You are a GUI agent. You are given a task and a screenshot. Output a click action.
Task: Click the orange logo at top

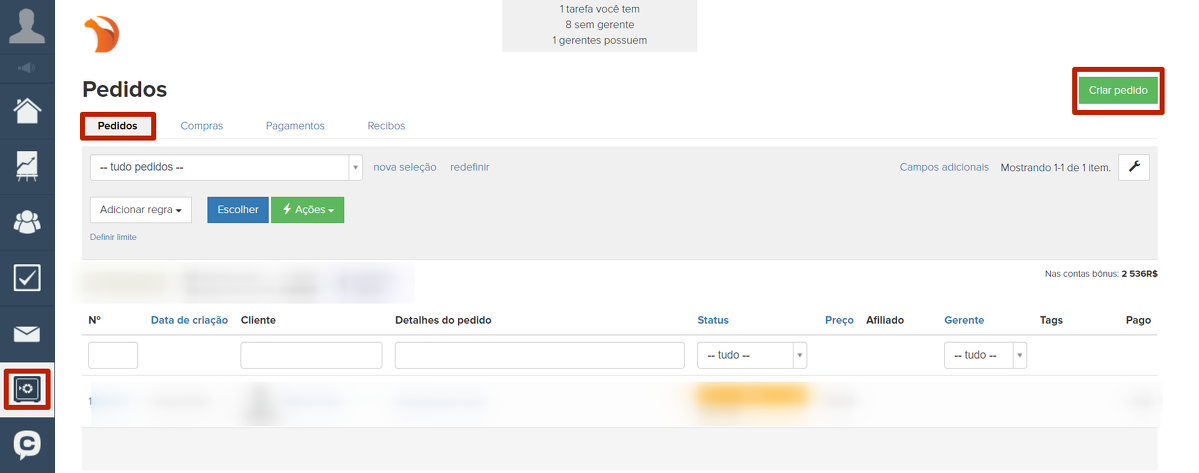pos(101,35)
